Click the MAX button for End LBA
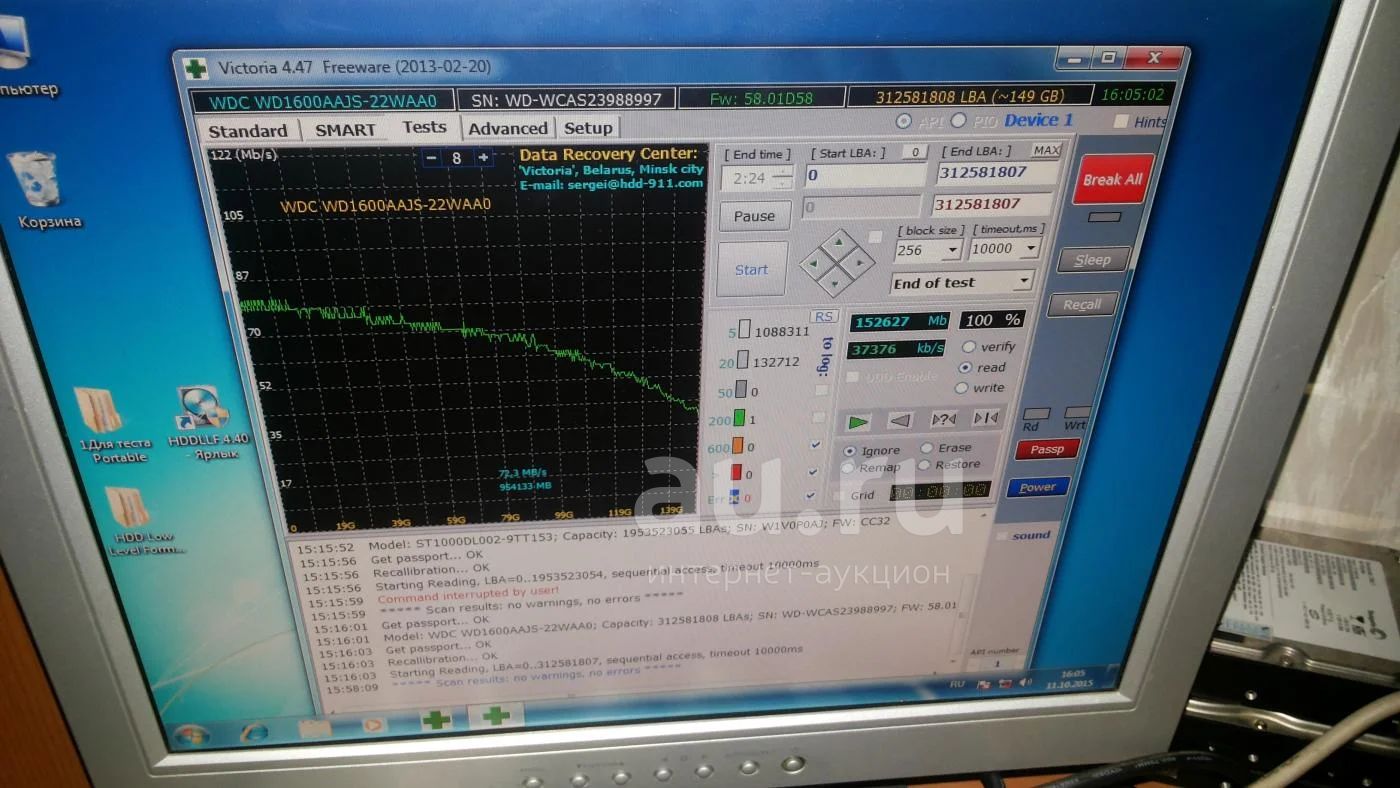Viewport: 1400px width, 788px height. [1046, 150]
